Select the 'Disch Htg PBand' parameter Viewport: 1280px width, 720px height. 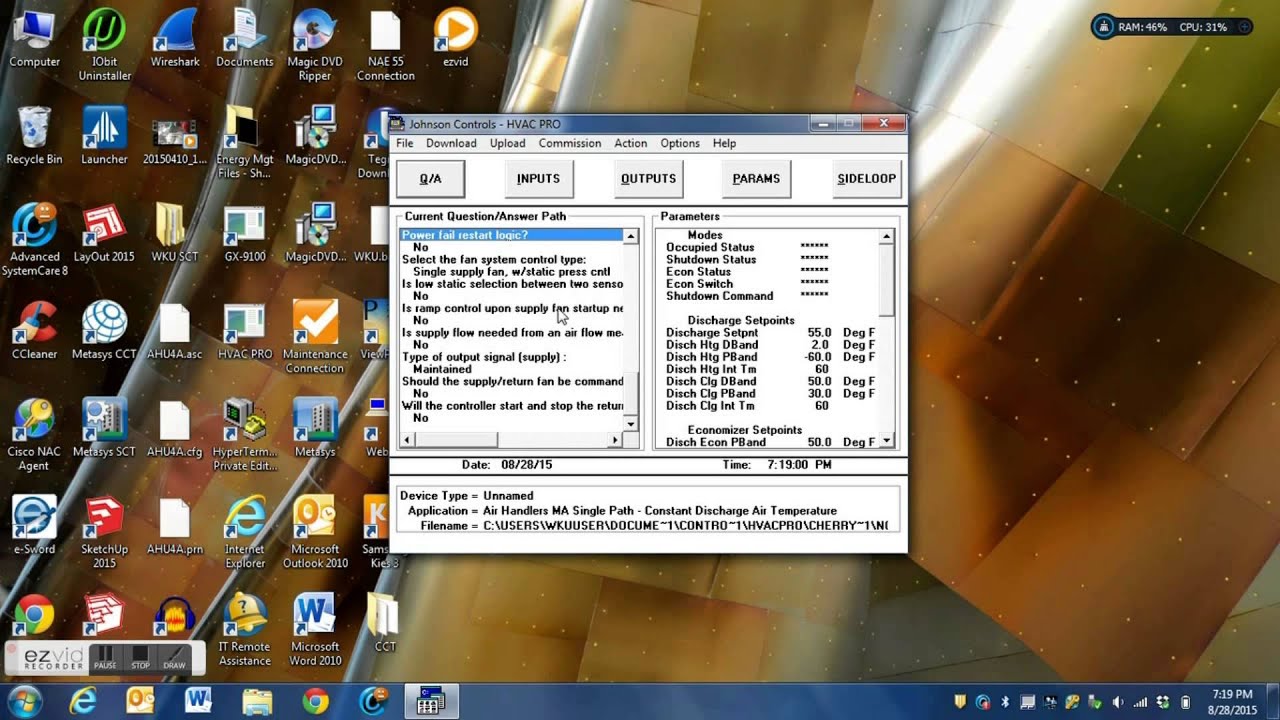click(x=712, y=357)
